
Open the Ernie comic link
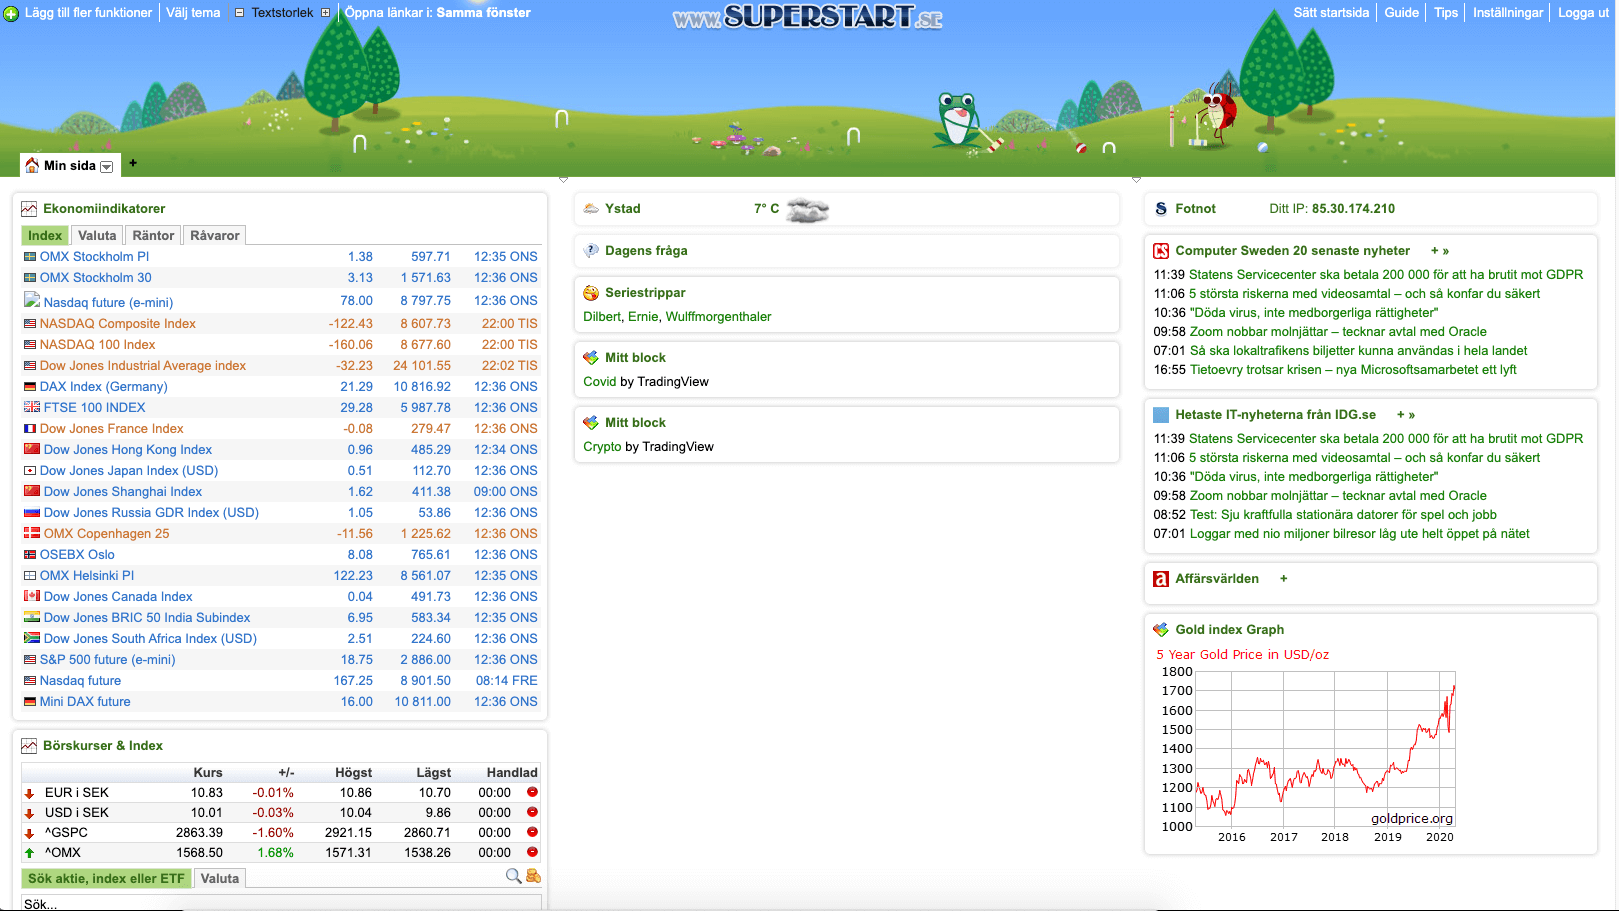(643, 317)
